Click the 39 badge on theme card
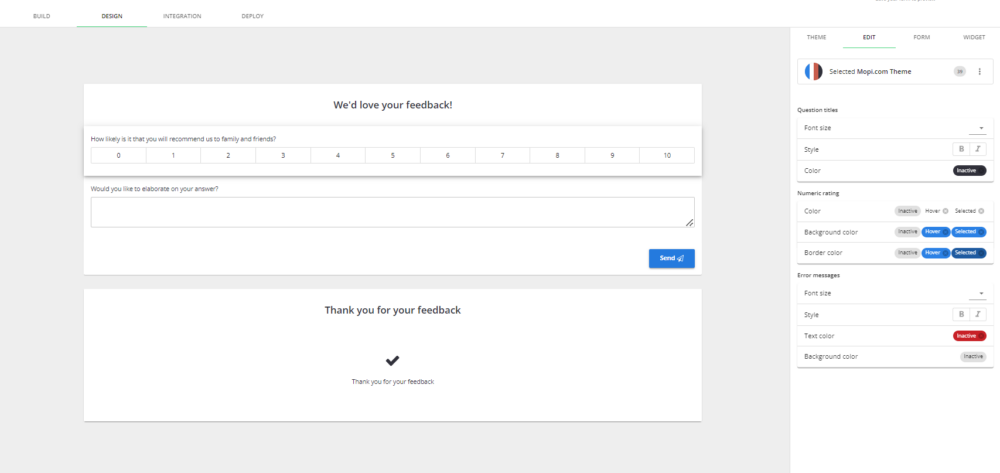This screenshot has height=473, width=1000. (x=960, y=71)
